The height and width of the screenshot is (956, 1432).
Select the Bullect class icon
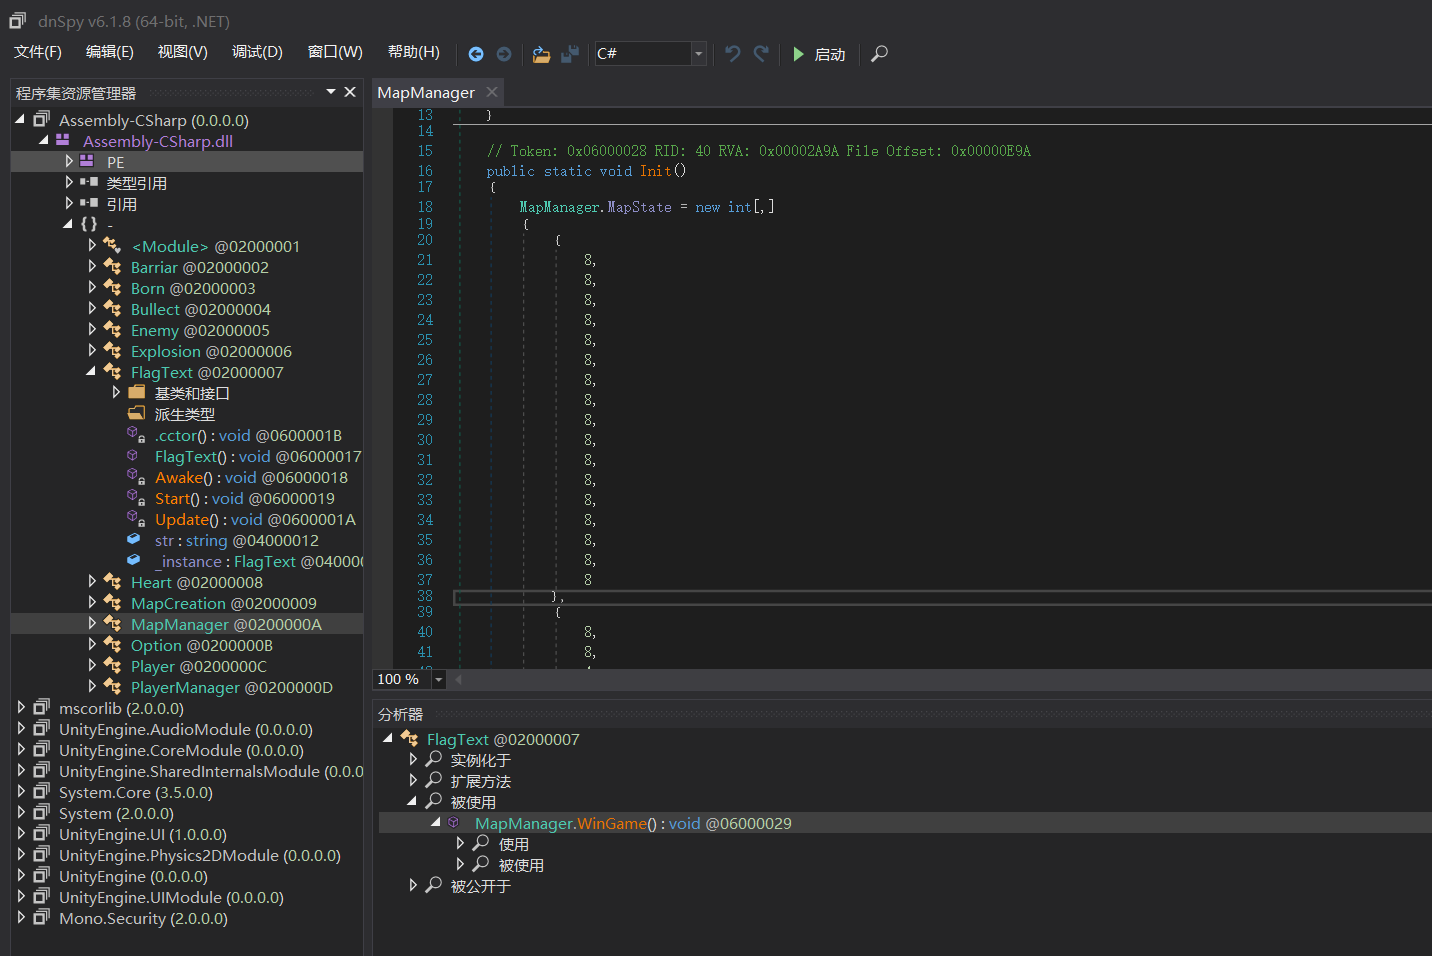point(113,309)
